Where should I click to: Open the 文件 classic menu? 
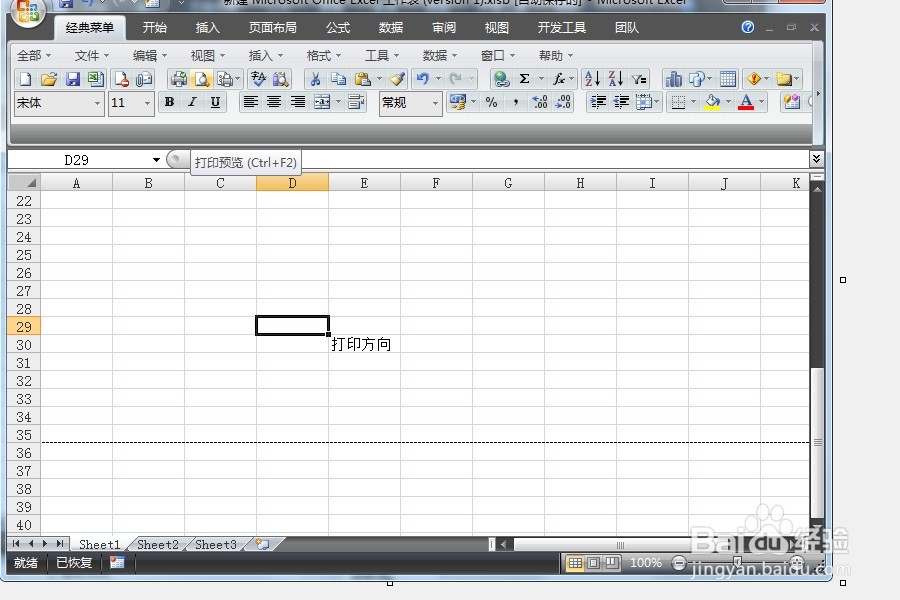[92, 56]
